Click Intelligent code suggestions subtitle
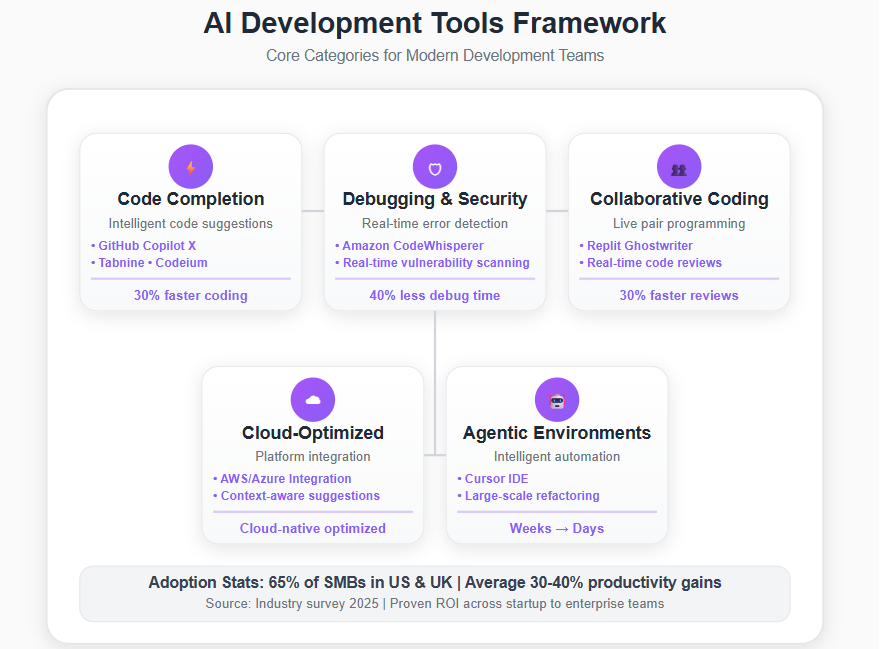 191,223
